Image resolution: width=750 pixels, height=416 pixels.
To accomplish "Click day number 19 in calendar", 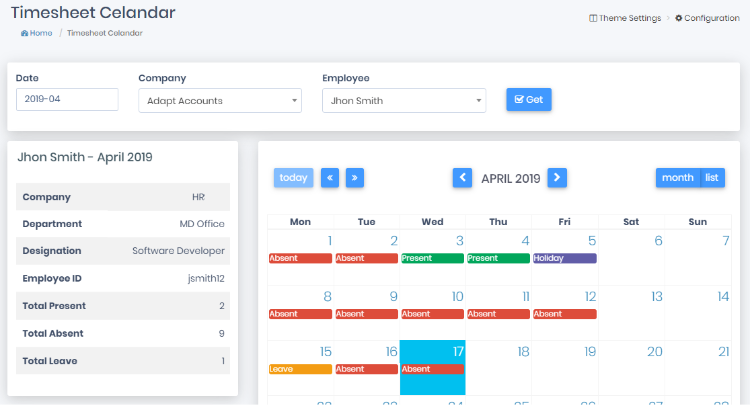I will coord(590,352).
